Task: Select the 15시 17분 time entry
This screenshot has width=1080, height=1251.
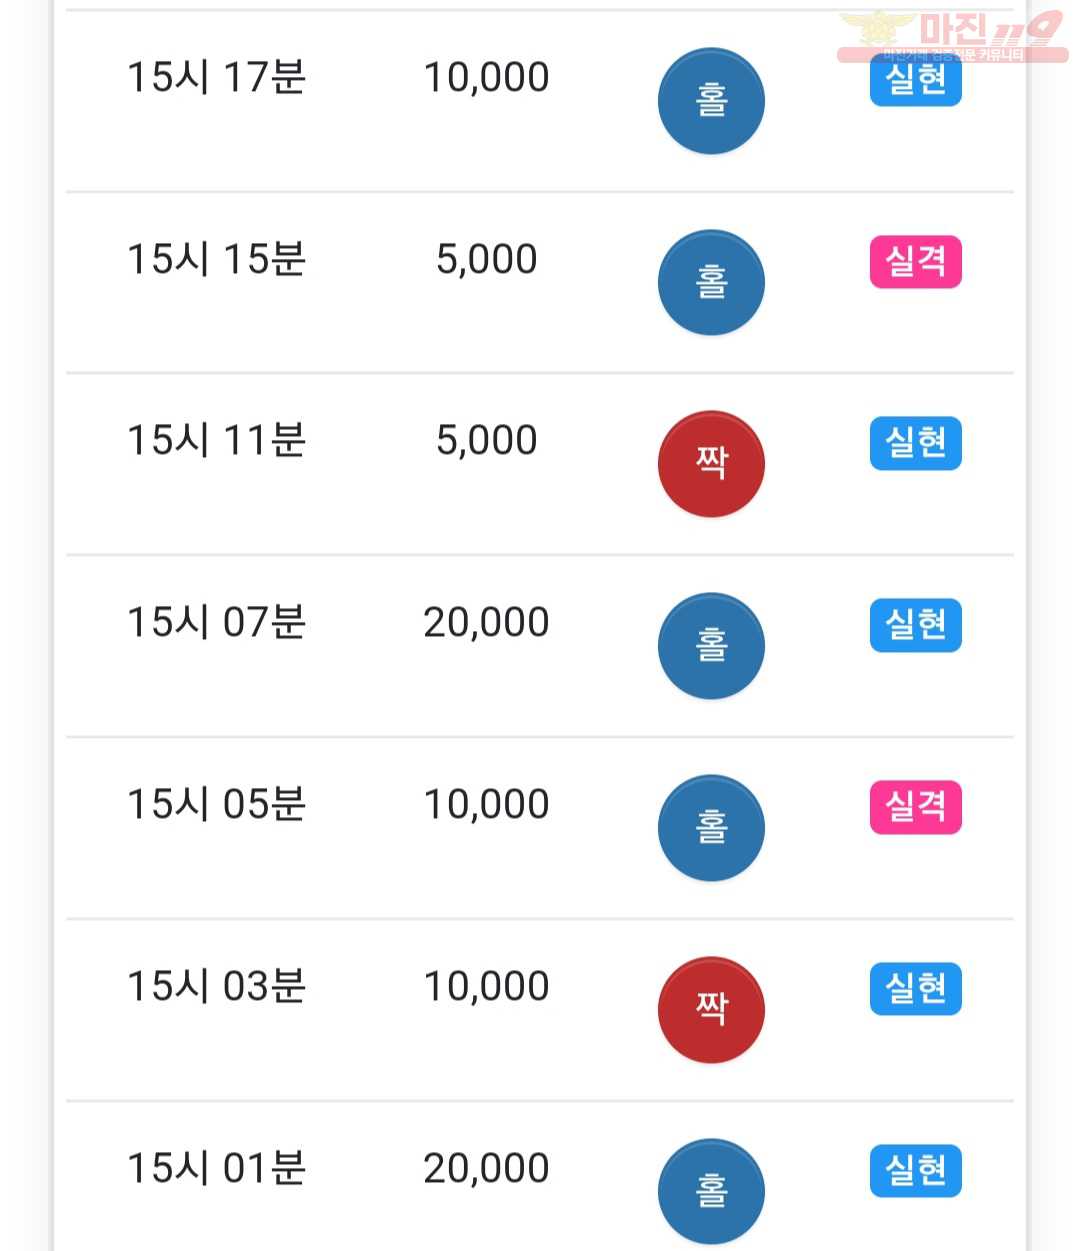Action: click(216, 77)
